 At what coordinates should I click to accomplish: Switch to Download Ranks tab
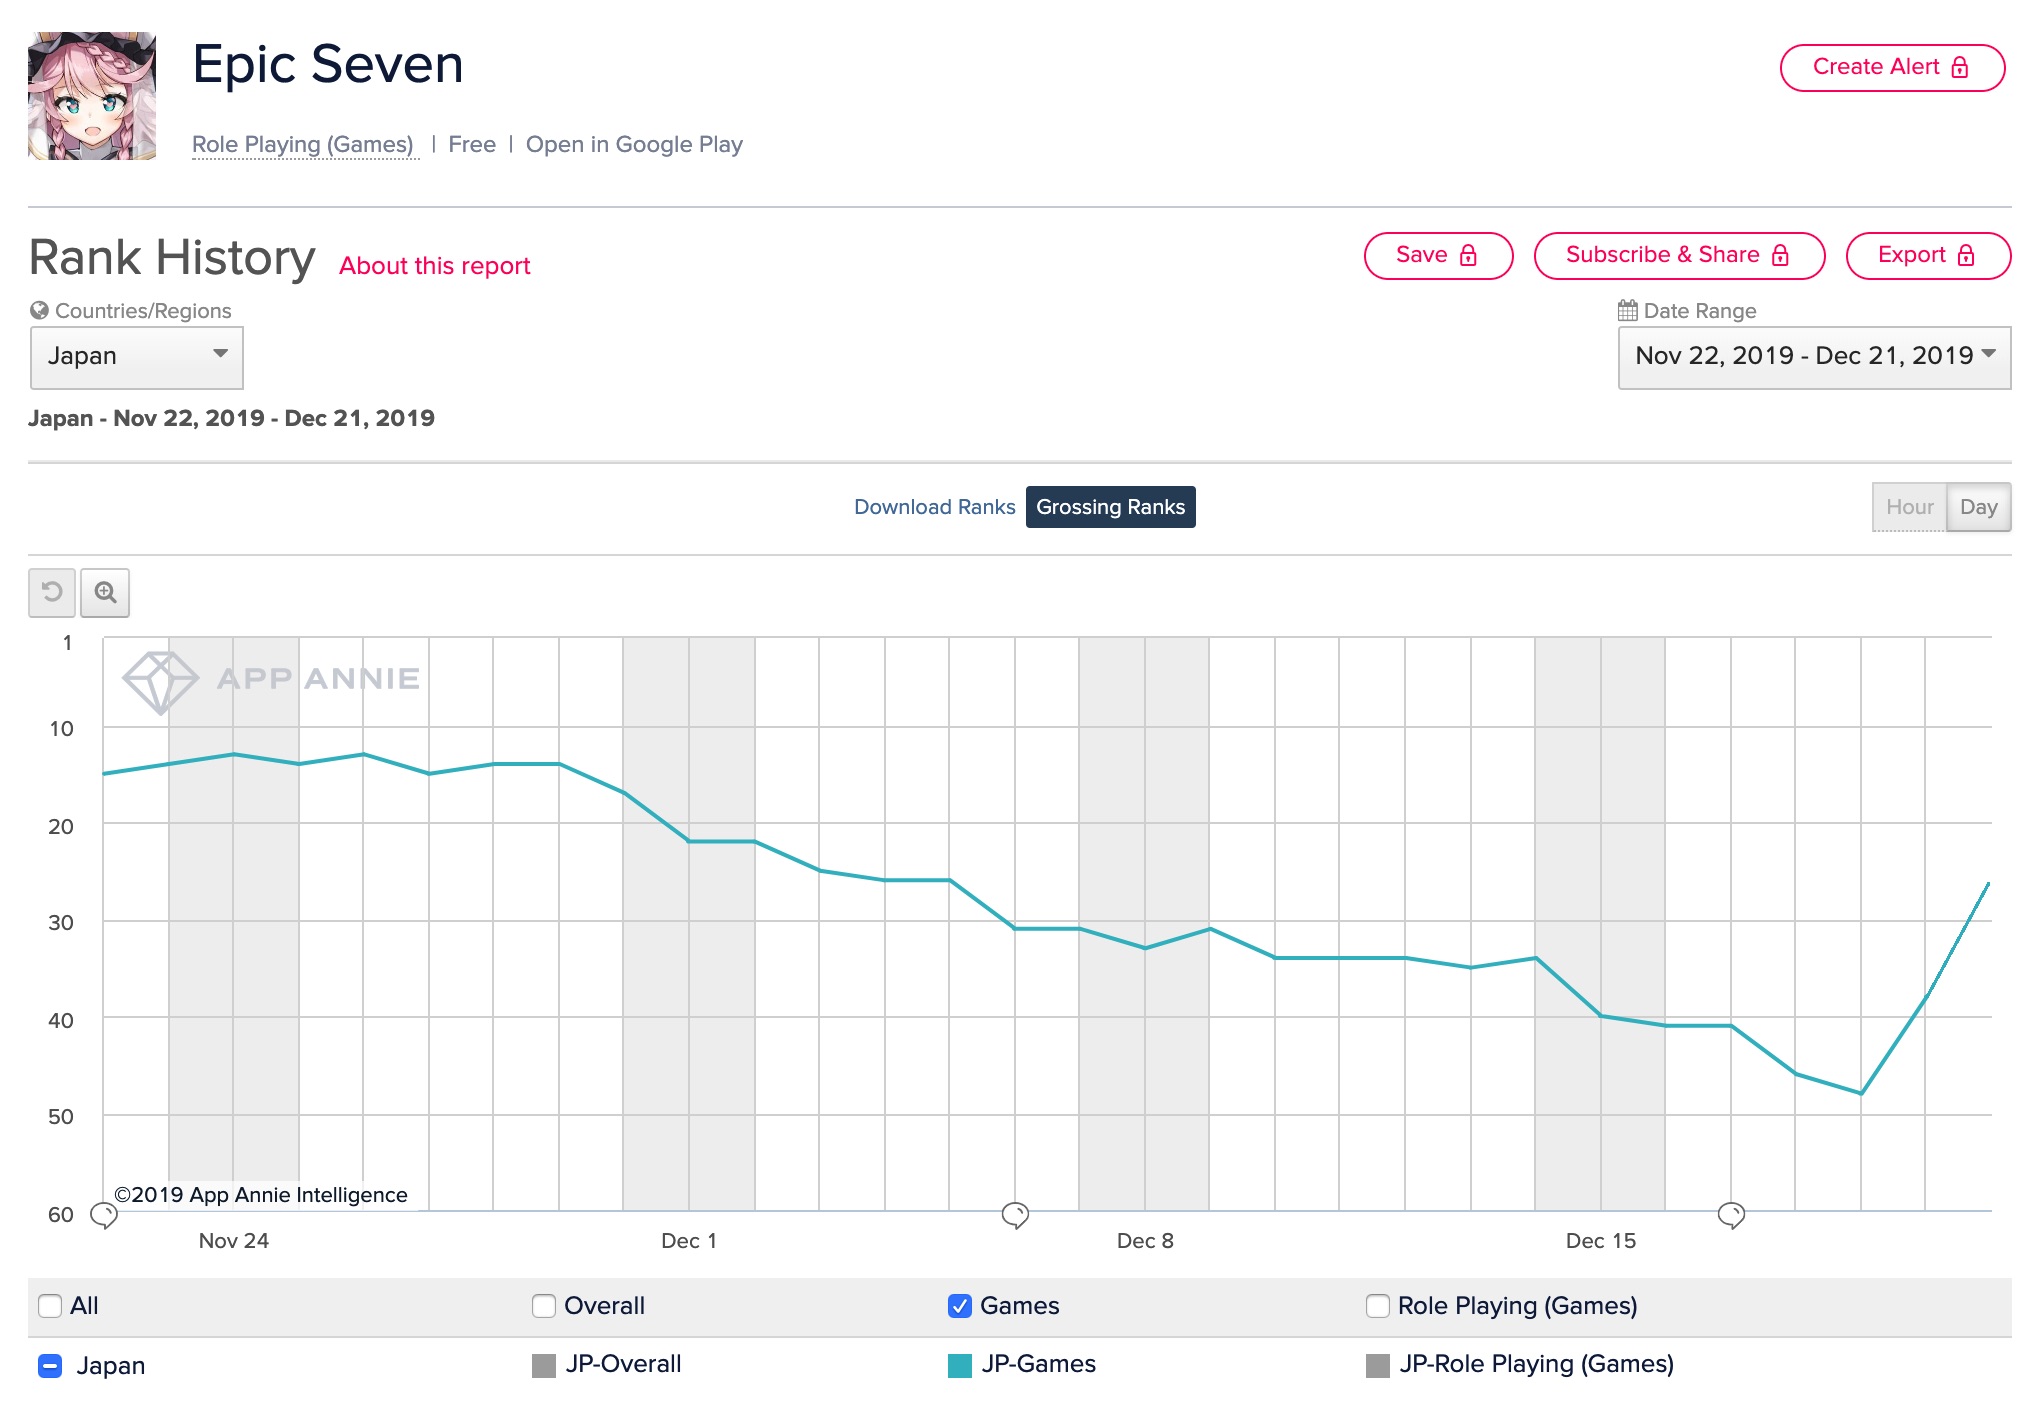pyautogui.click(x=934, y=507)
